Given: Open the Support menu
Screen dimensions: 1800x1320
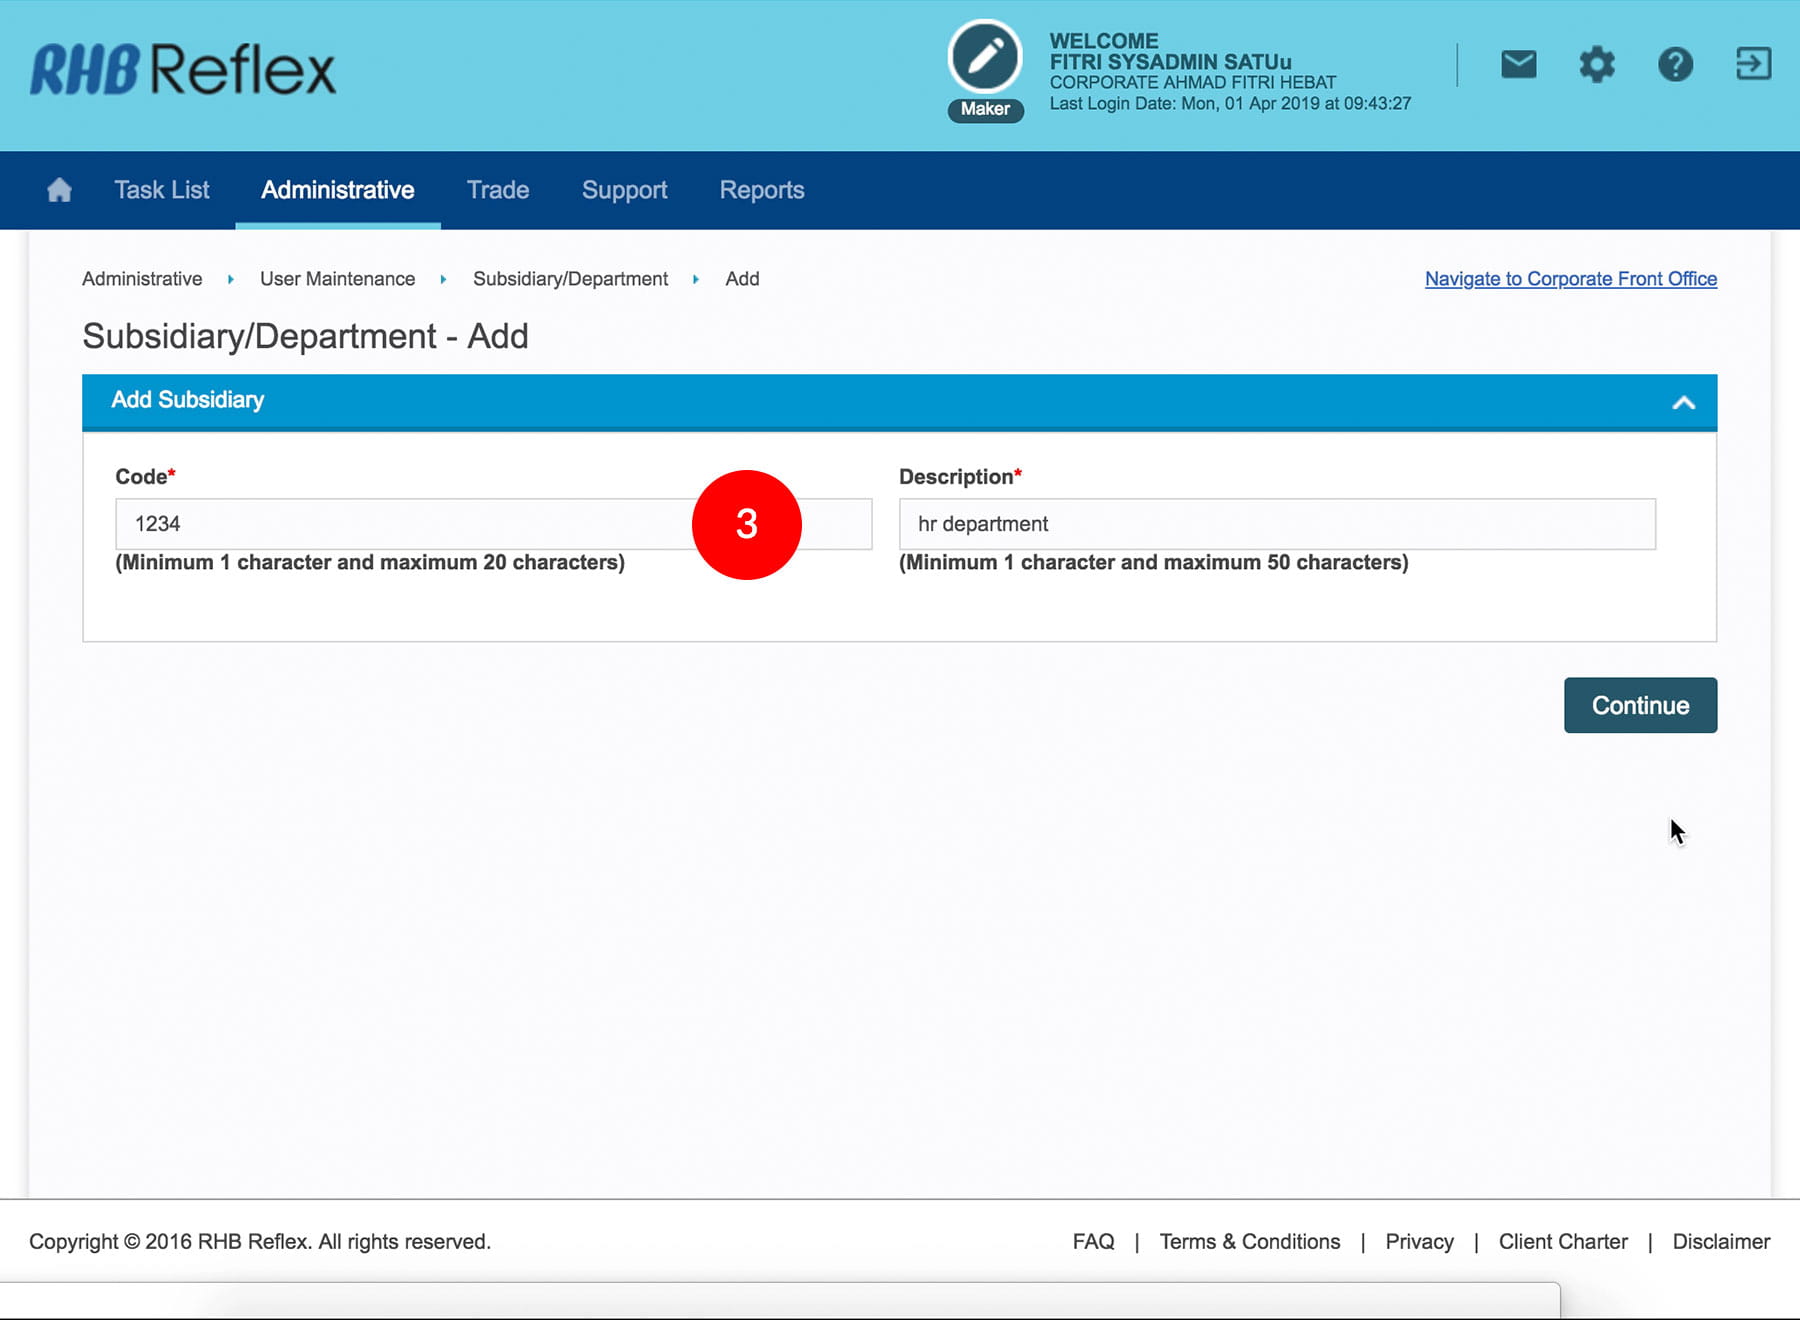Looking at the screenshot, I should pyautogui.click(x=624, y=190).
